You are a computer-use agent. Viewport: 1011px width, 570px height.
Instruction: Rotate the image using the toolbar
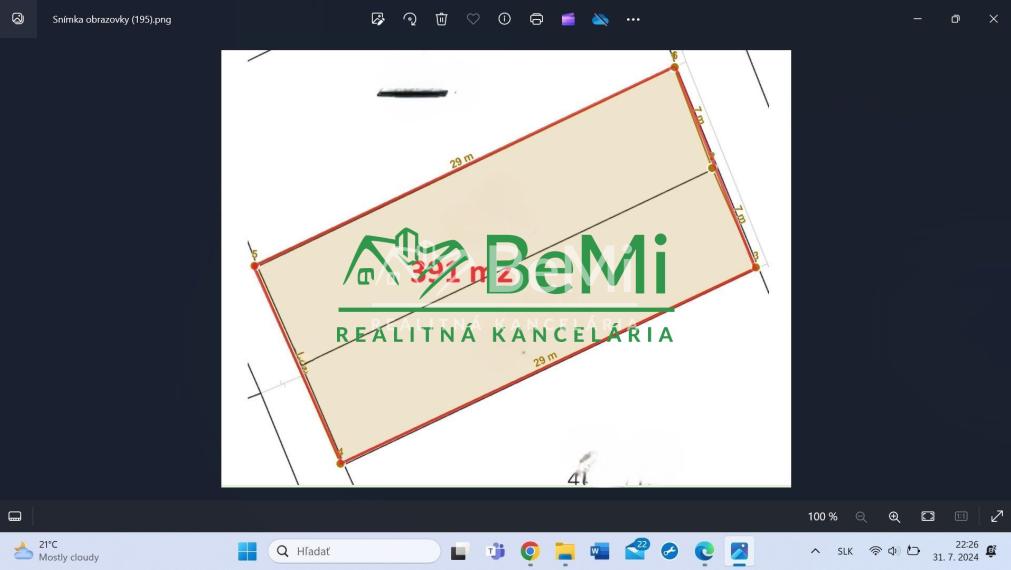click(410, 19)
